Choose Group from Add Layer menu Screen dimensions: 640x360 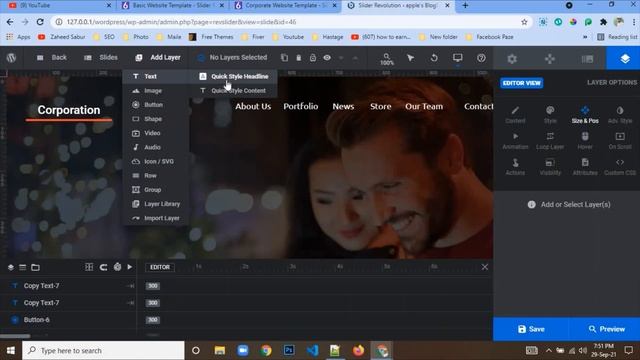pos(156,190)
